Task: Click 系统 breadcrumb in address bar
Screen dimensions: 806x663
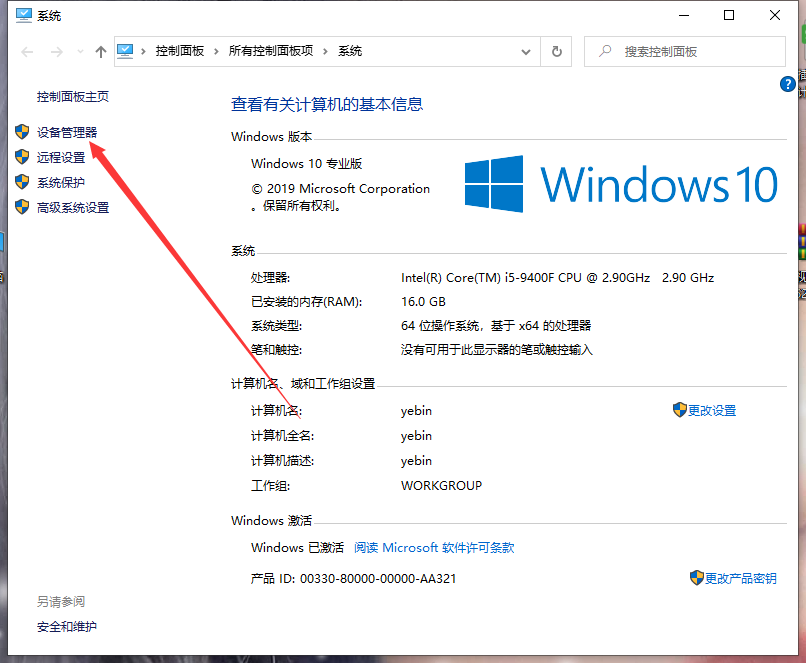Action: tap(350, 51)
